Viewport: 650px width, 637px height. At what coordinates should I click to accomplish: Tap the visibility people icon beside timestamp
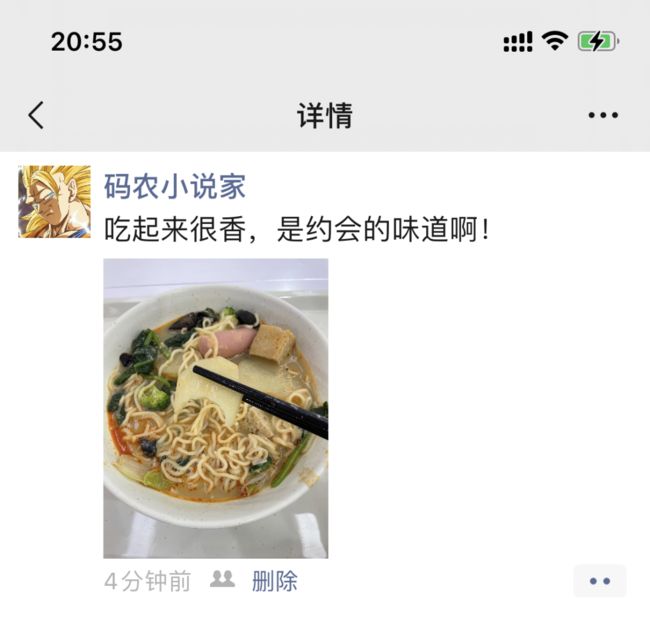tap(222, 579)
